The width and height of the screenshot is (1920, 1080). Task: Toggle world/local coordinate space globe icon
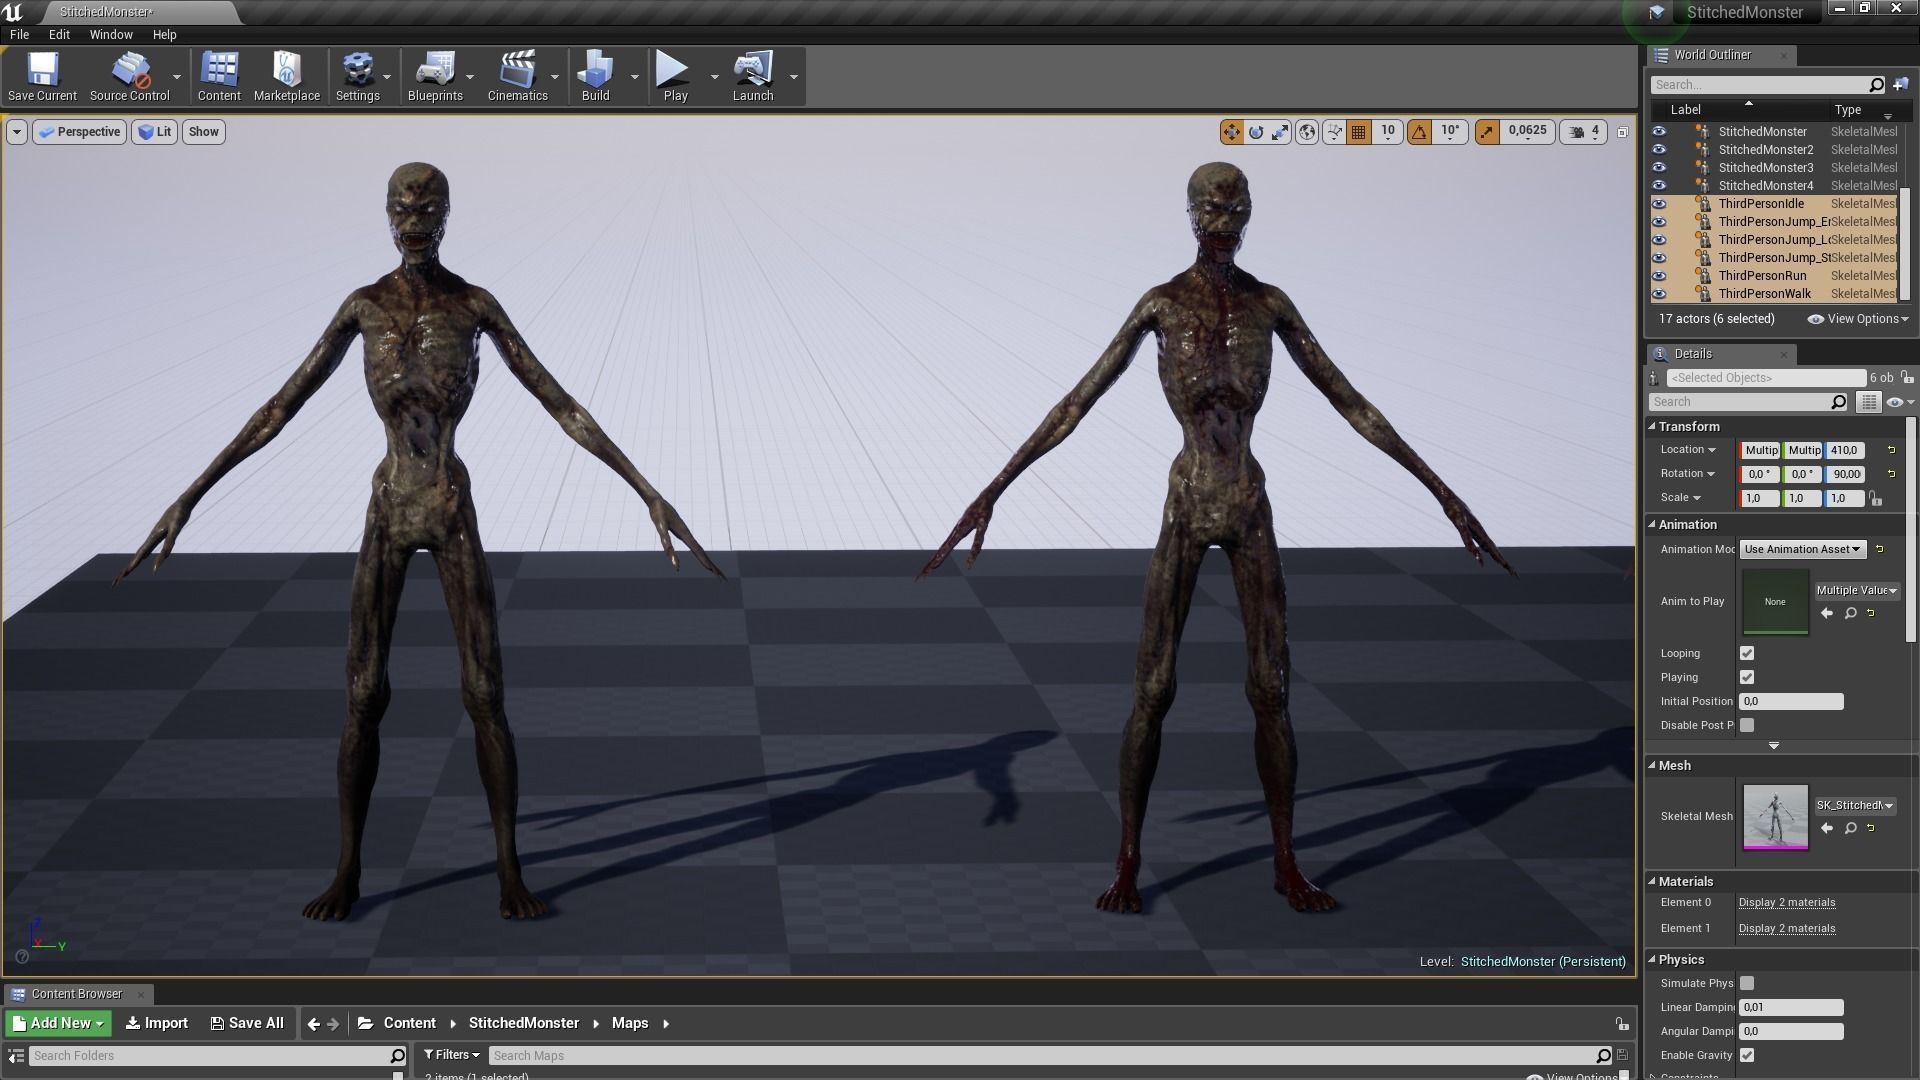coord(1307,132)
